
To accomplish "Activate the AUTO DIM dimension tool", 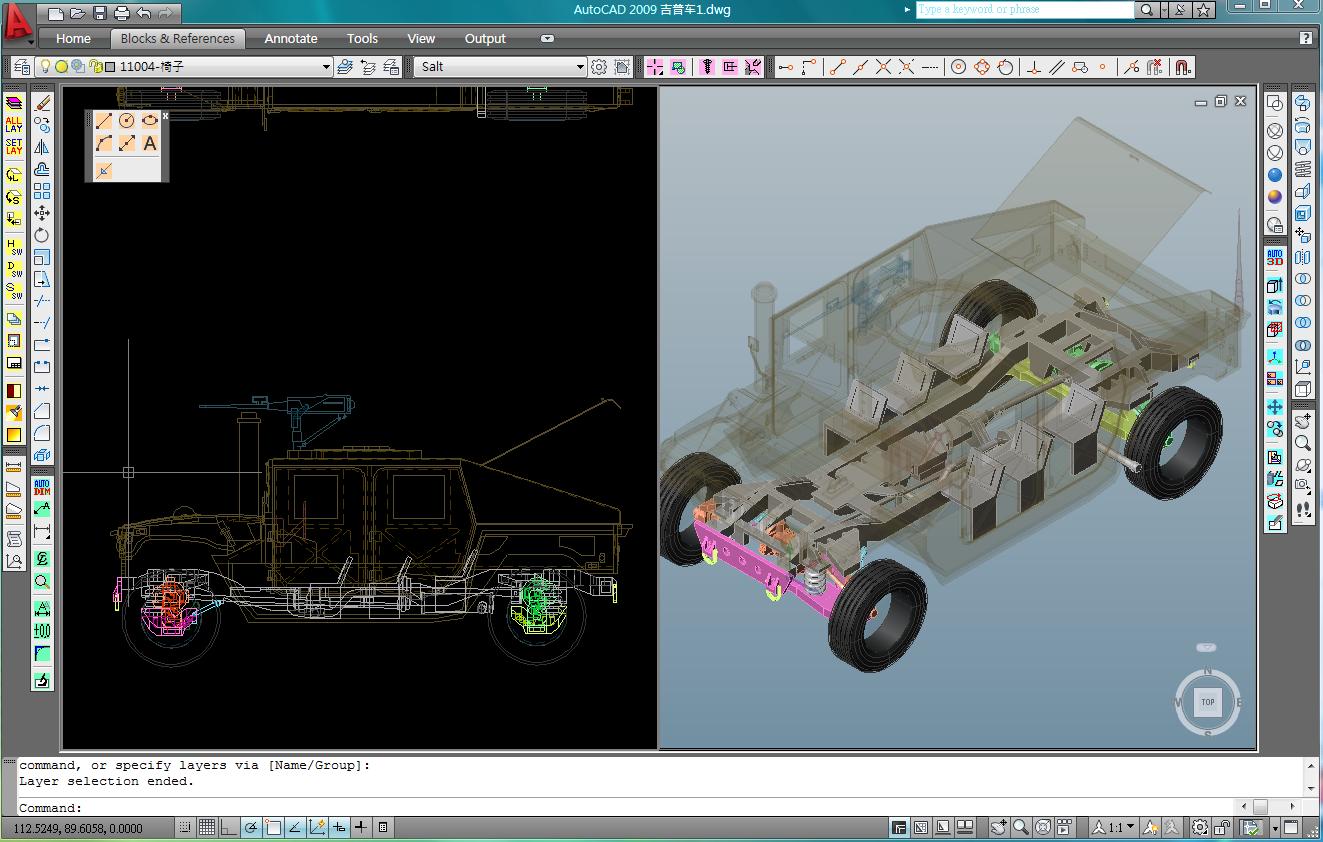I will [x=42, y=487].
